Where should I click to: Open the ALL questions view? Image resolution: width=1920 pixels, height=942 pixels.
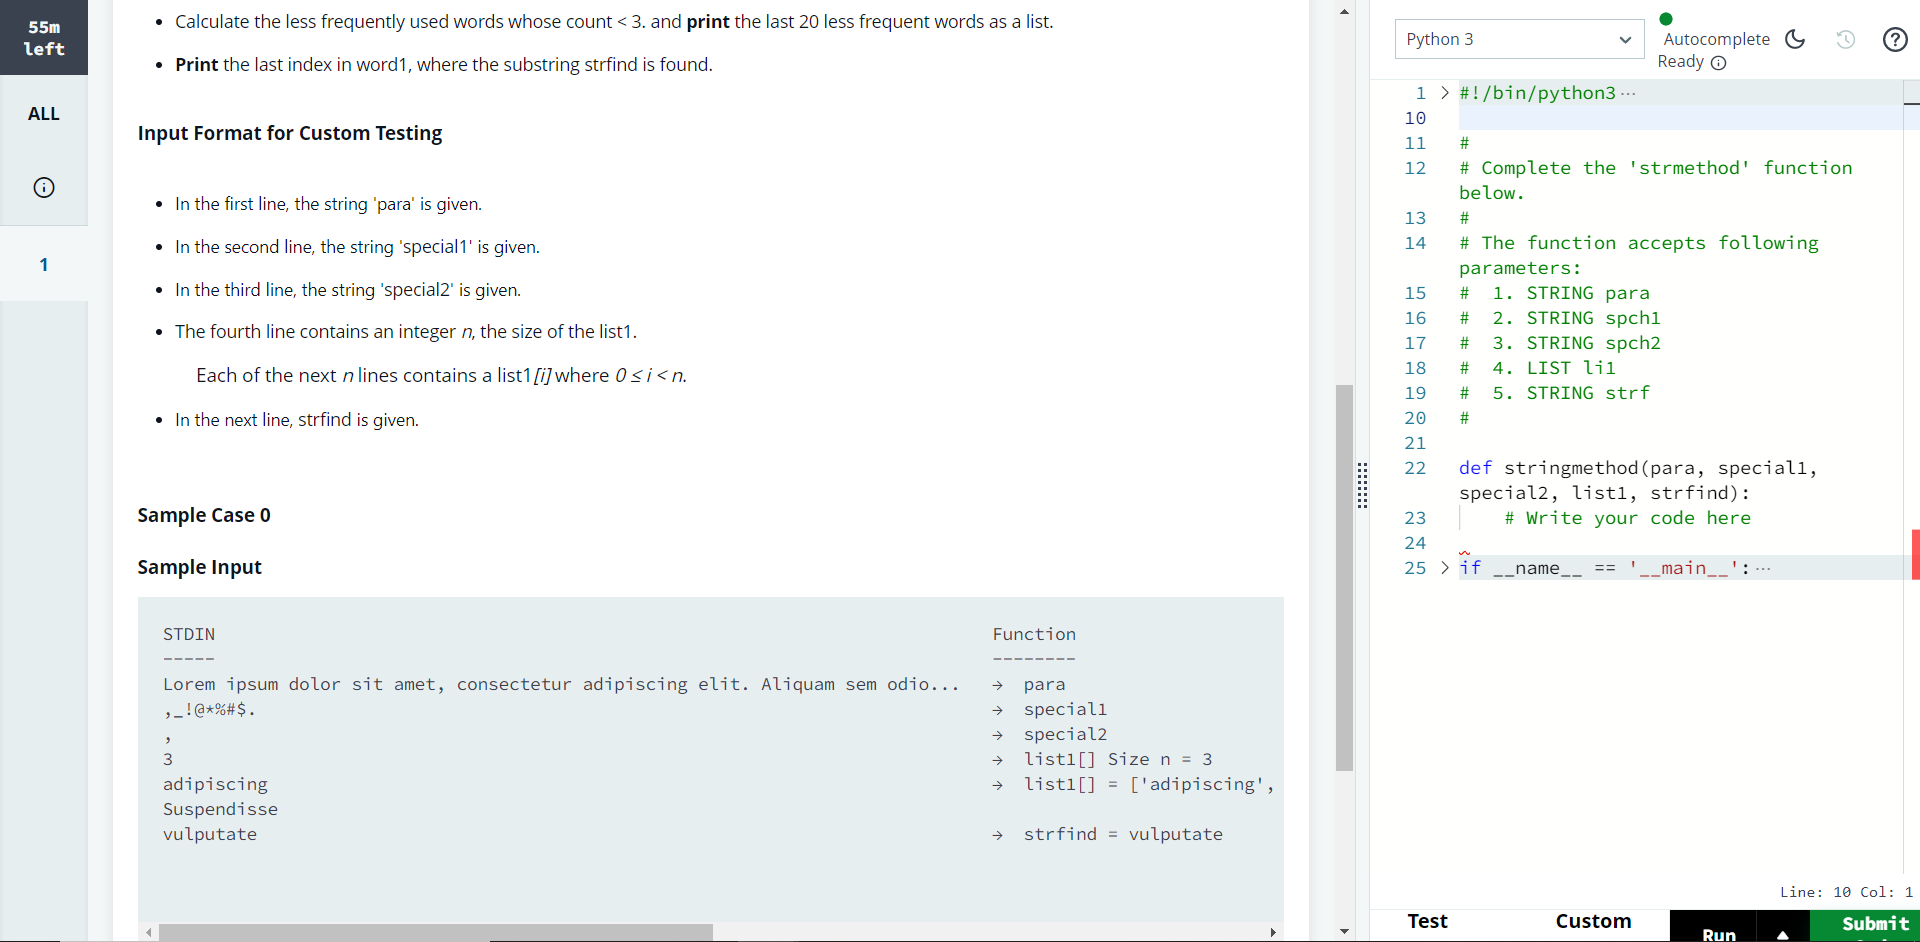(44, 113)
